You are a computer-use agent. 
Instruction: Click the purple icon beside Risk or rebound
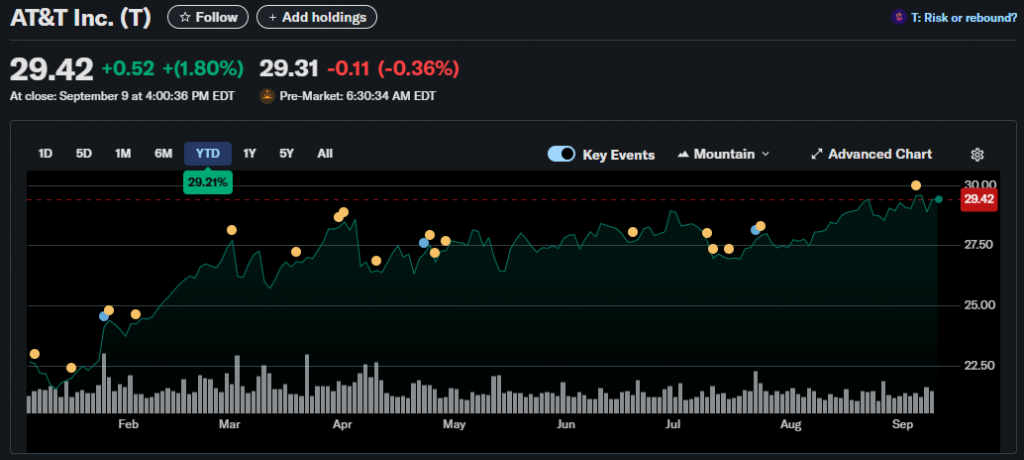tap(899, 18)
